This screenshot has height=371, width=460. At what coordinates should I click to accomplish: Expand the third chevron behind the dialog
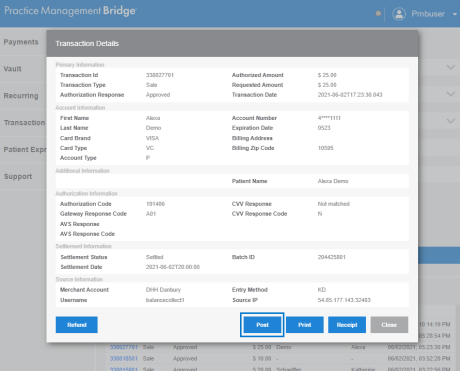point(451,121)
